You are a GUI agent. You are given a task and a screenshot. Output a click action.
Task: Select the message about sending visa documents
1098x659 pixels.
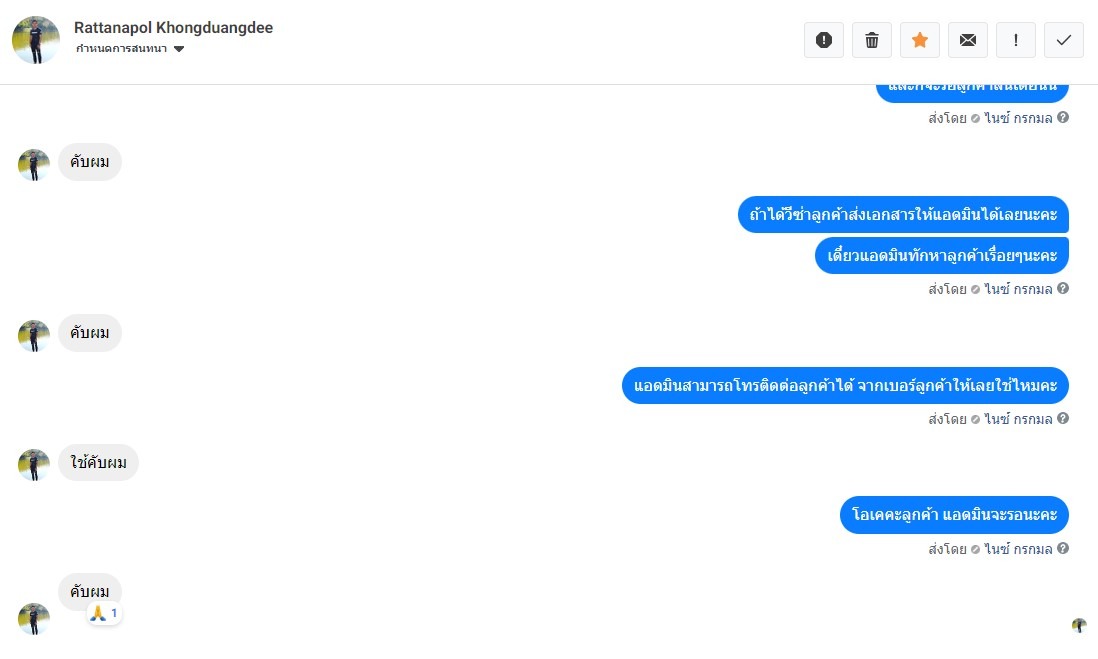pos(903,214)
